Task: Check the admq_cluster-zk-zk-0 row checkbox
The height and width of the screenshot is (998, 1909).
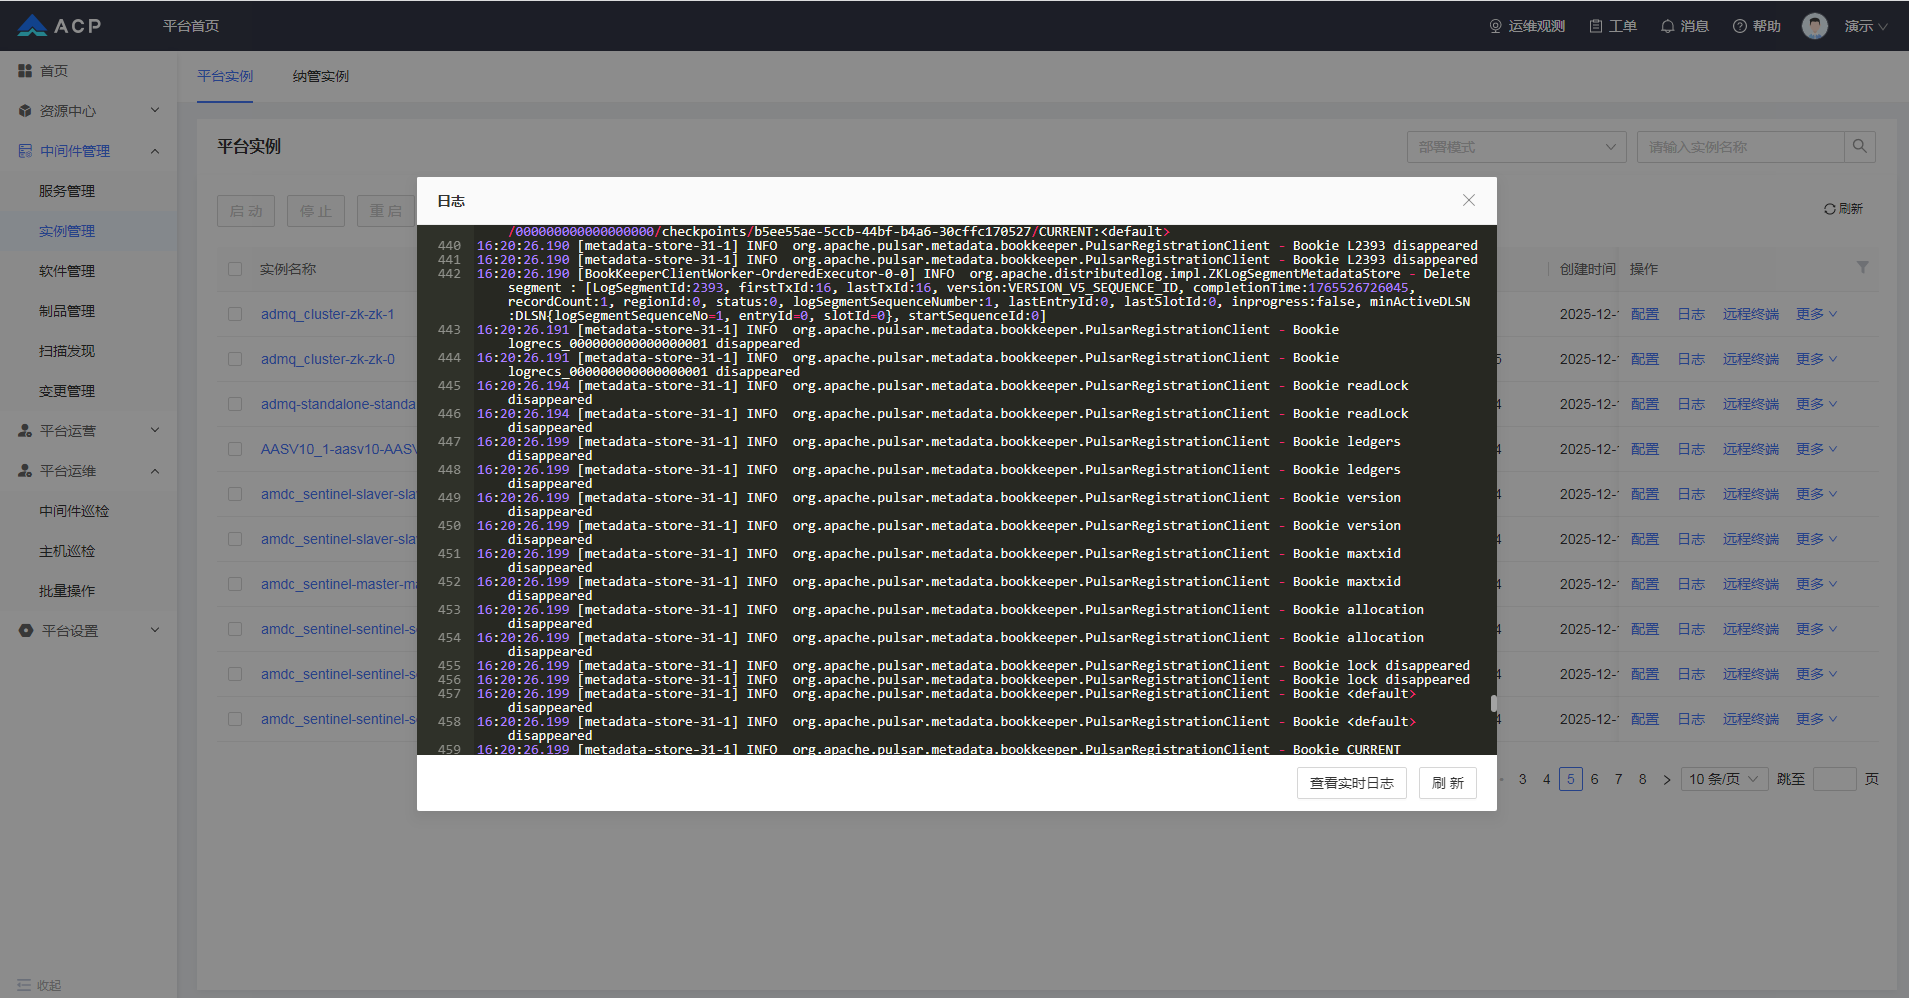Action: coord(235,359)
